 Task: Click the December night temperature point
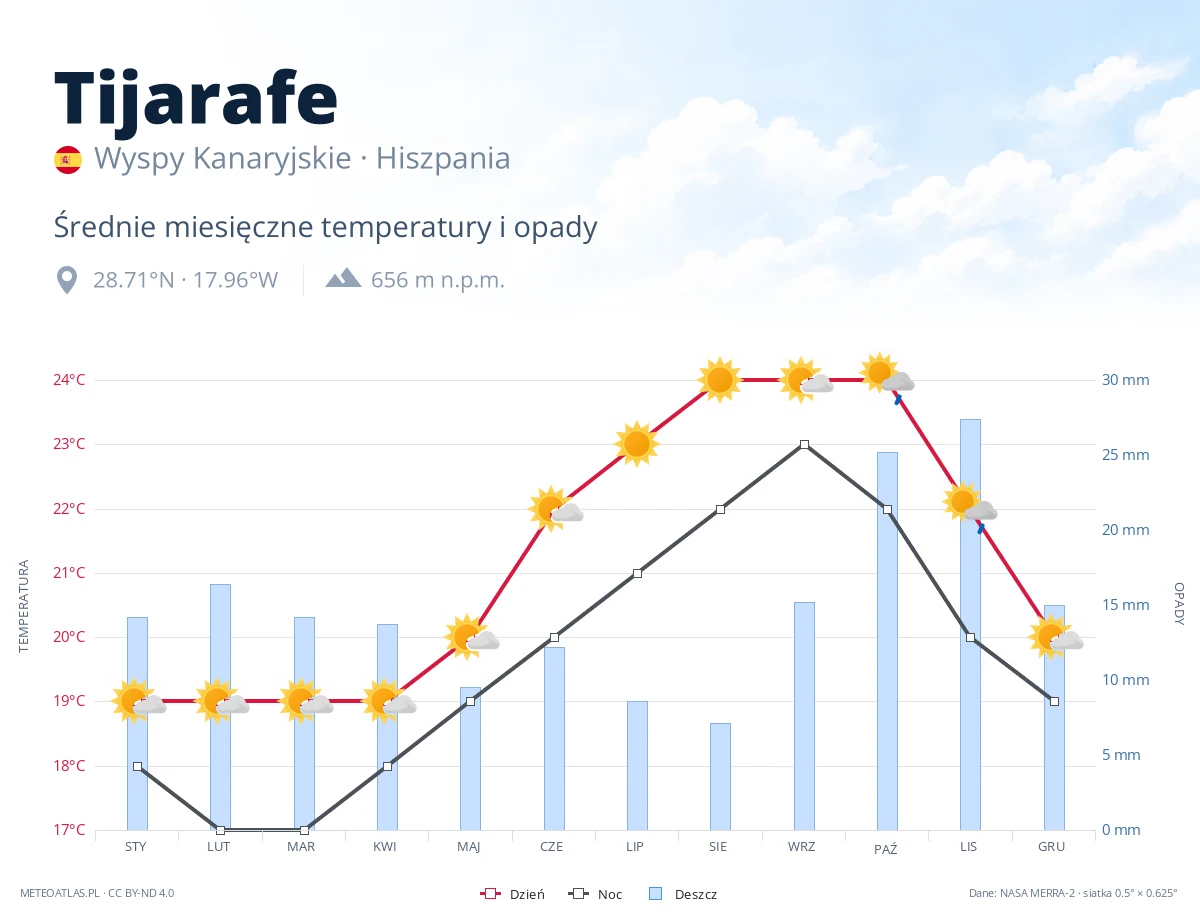(x=1054, y=701)
